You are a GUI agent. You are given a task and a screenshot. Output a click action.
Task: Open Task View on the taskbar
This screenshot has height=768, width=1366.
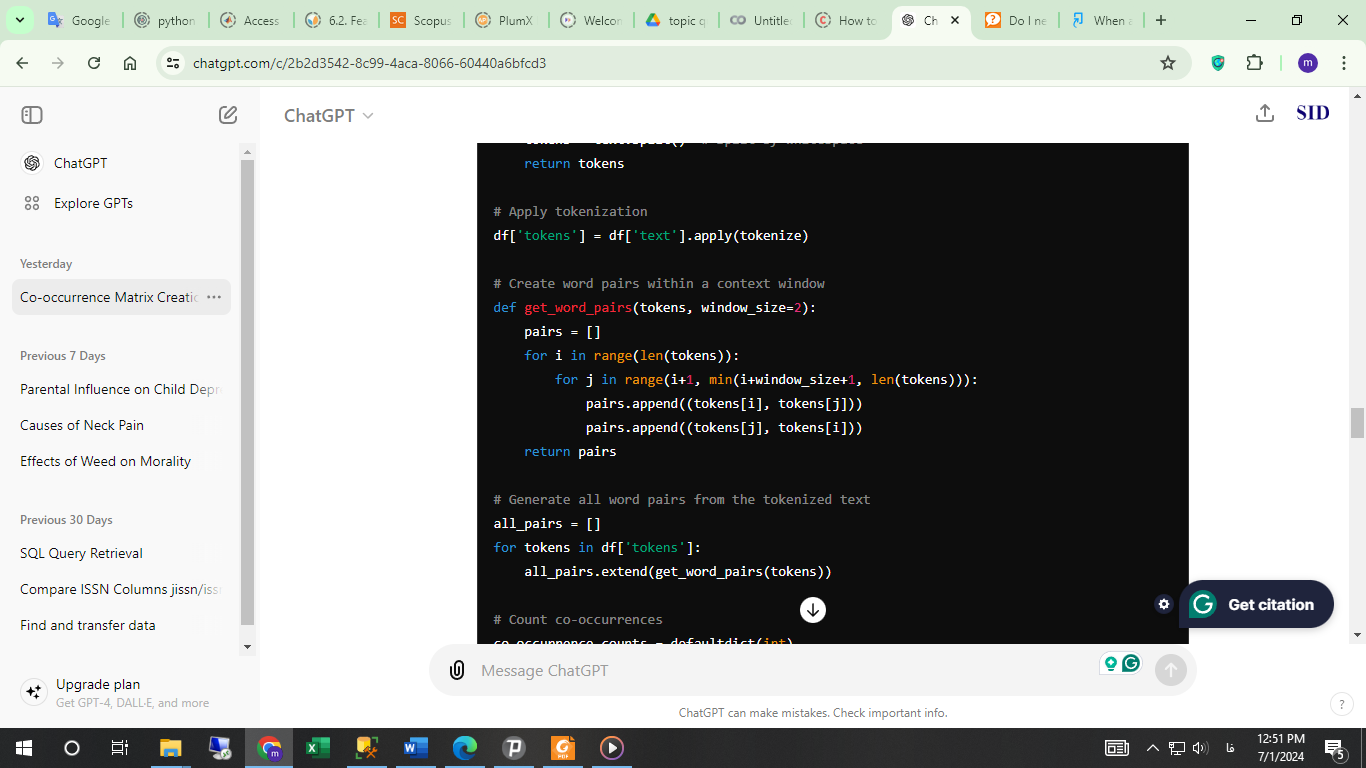click(x=119, y=748)
